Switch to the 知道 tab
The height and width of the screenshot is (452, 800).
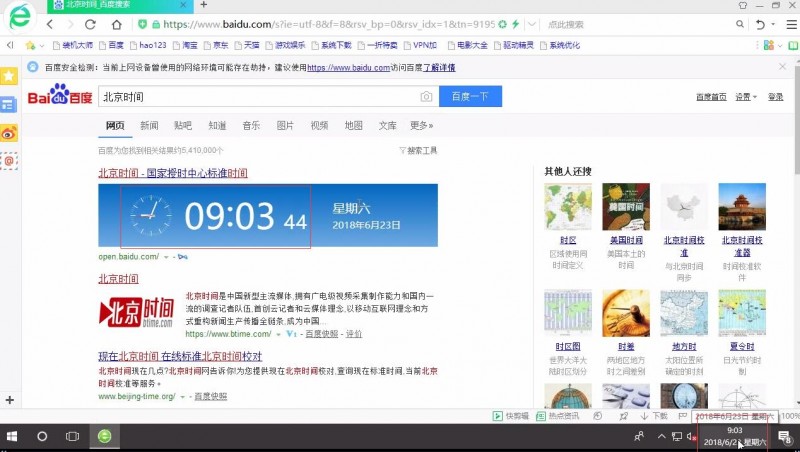click(217, 125)
